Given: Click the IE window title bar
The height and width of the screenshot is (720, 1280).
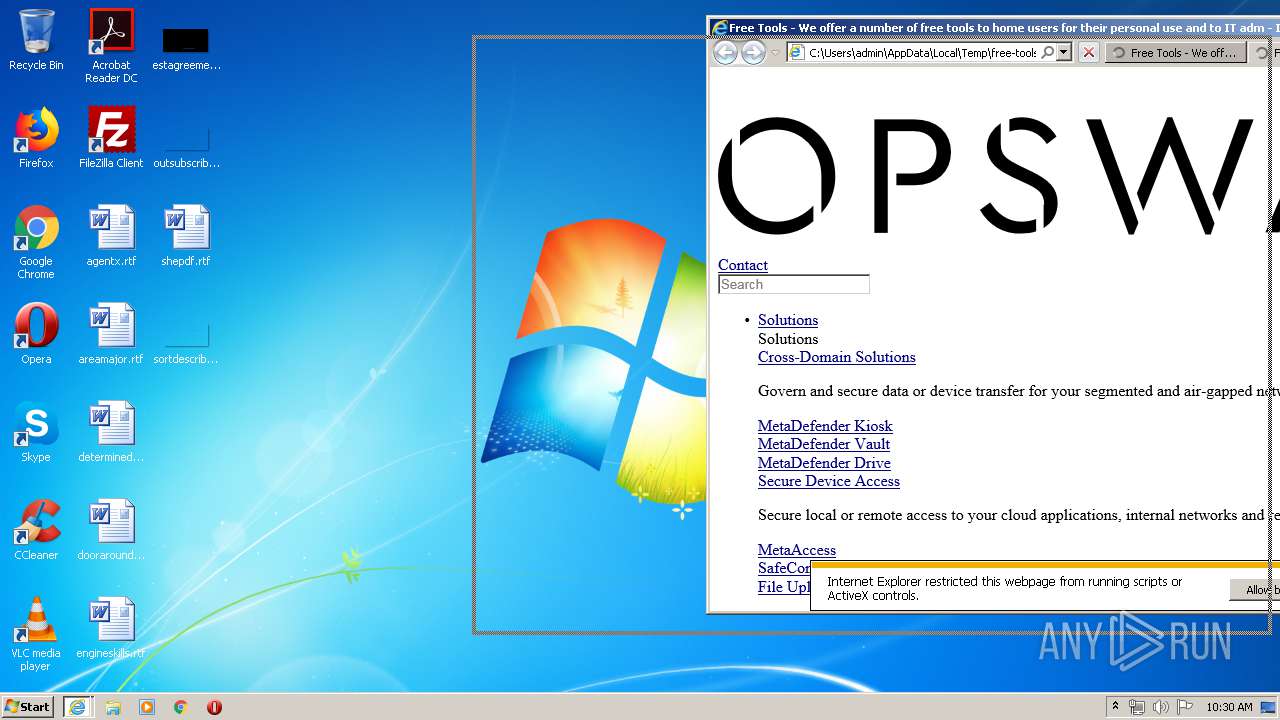Looking at the screenshot, I should click(x=993, y=28).
